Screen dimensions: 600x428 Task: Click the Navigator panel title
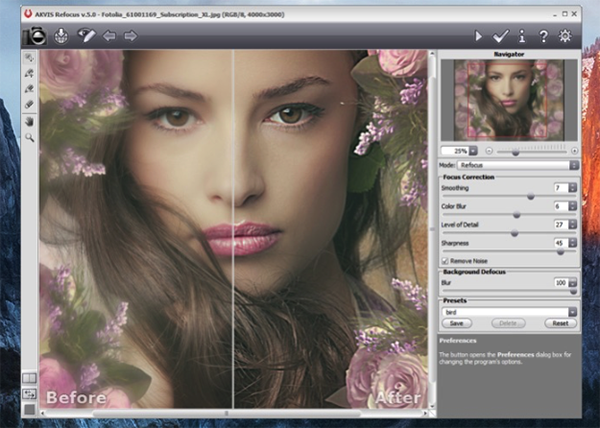tap(509, 54)
